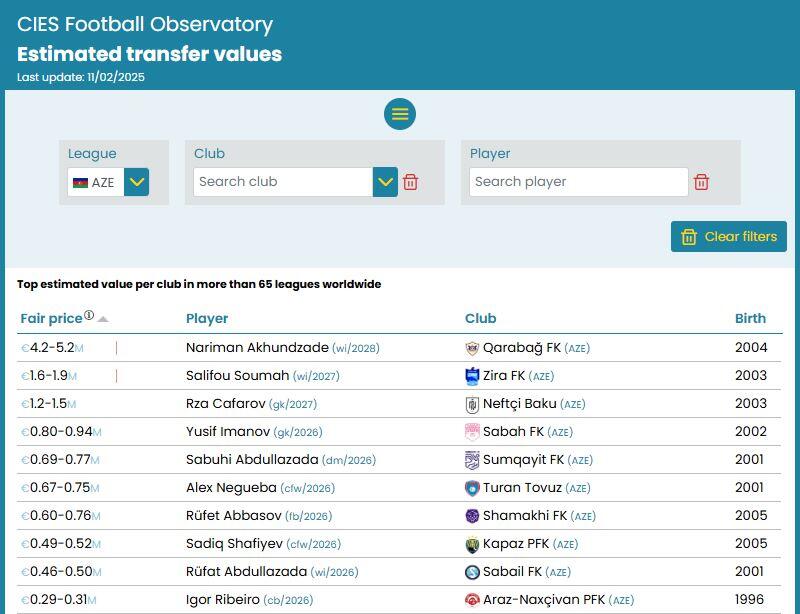Screen dimensions: 800x614
Task: Click the Sabah FK club crest
Action: pos(472,432)
